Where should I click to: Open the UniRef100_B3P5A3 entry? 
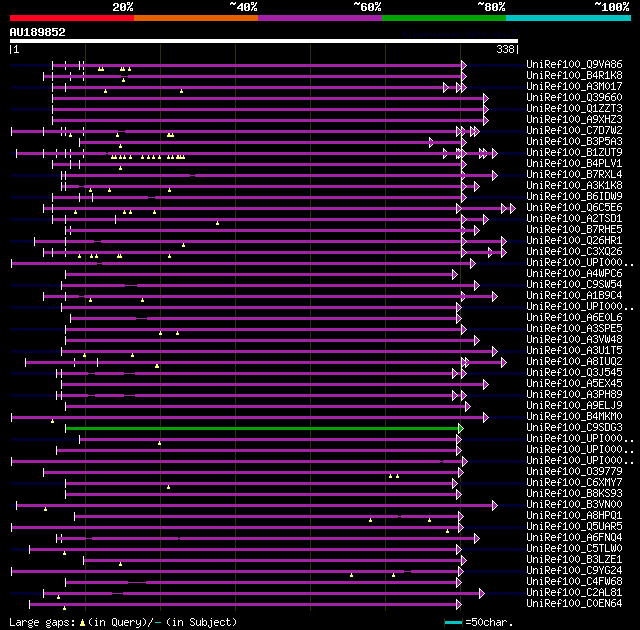tap(574, 142)
